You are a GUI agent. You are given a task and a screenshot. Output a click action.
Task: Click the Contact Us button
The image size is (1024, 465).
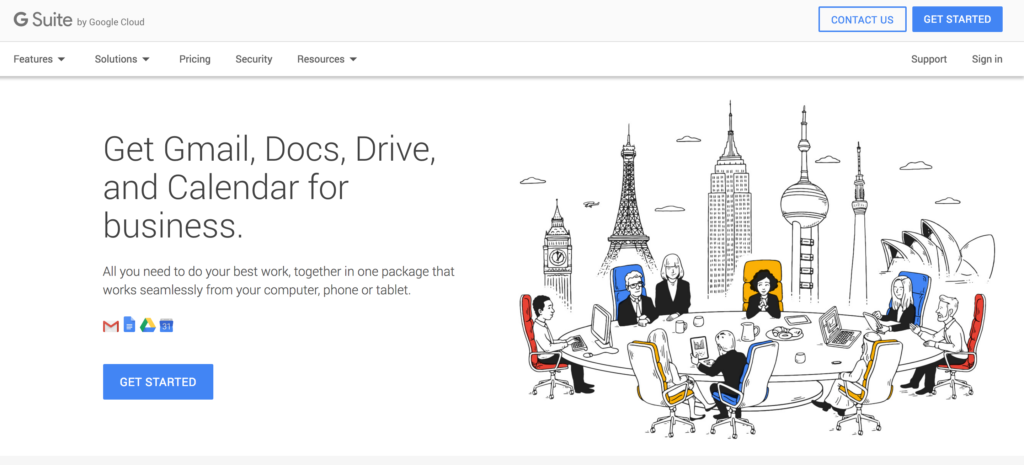862,20
